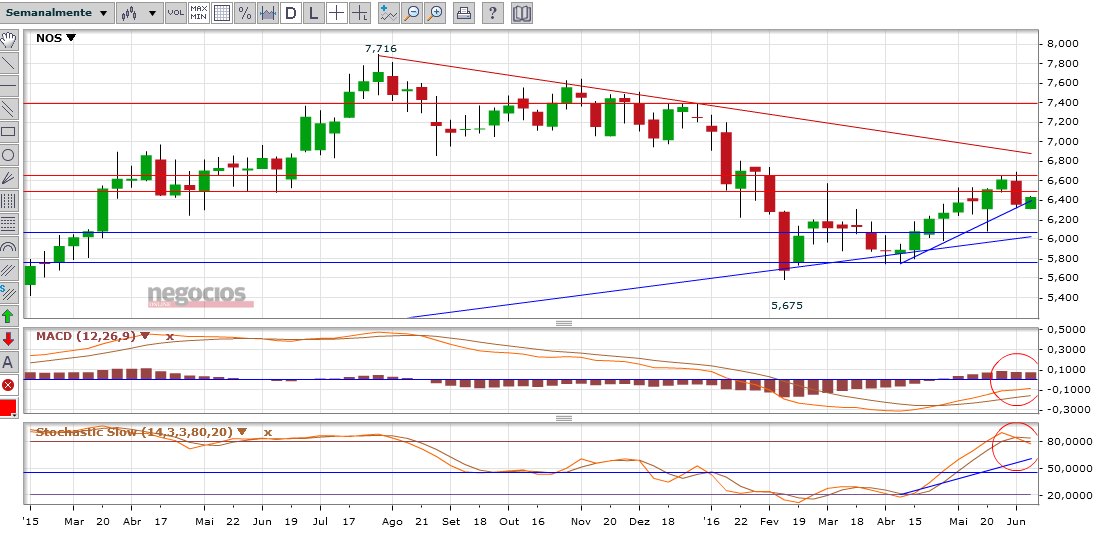Remove the MACD indicator with x

point(169,336)
